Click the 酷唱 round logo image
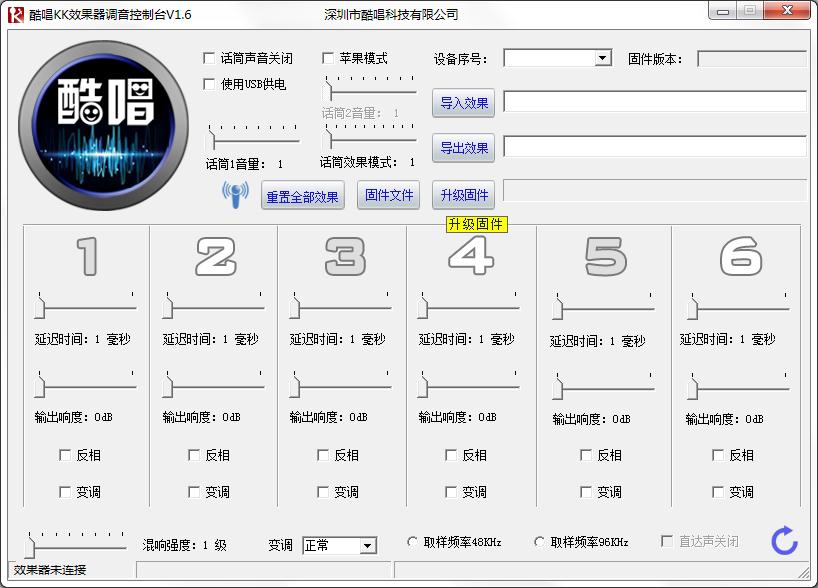Image resolution: width=818 pixels, height=588 pixels. coord(103,125)
